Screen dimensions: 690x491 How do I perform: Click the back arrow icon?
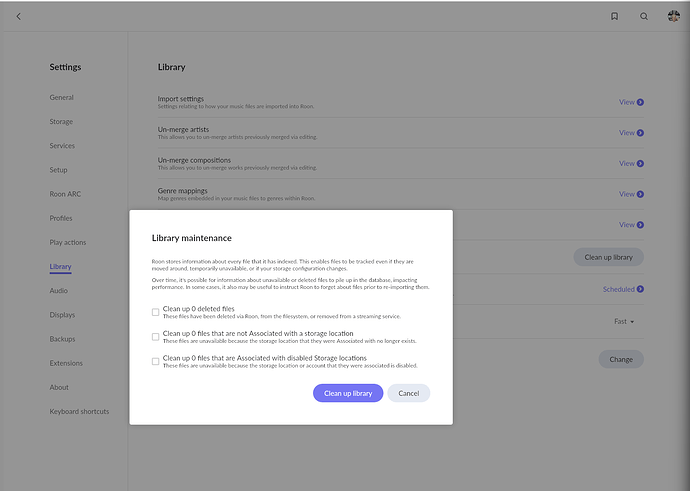18,16
